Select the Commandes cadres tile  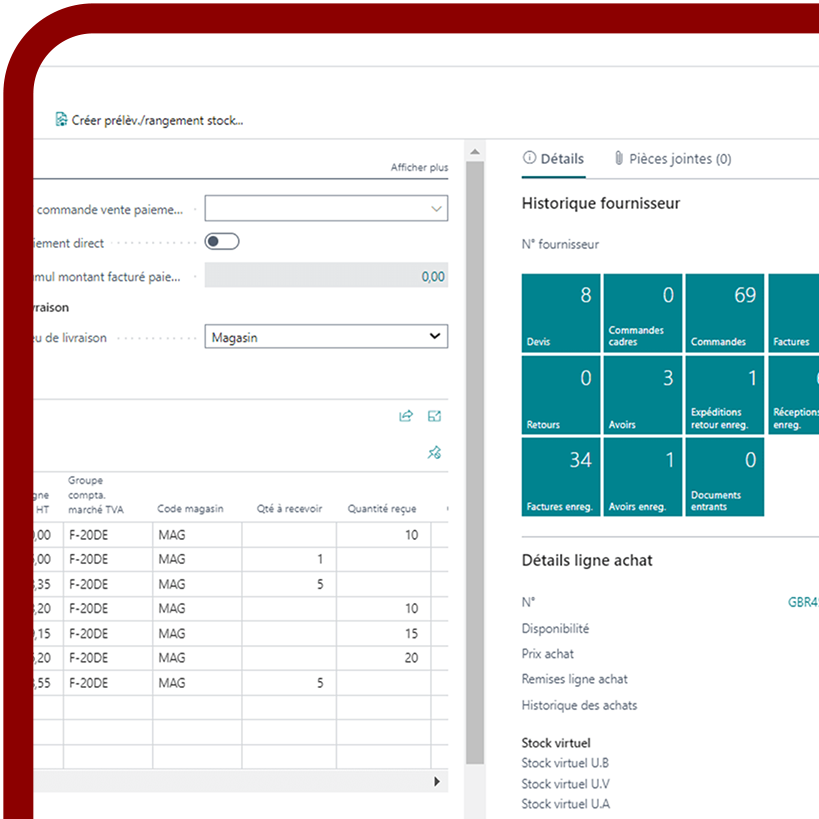[x=643, y=313]
